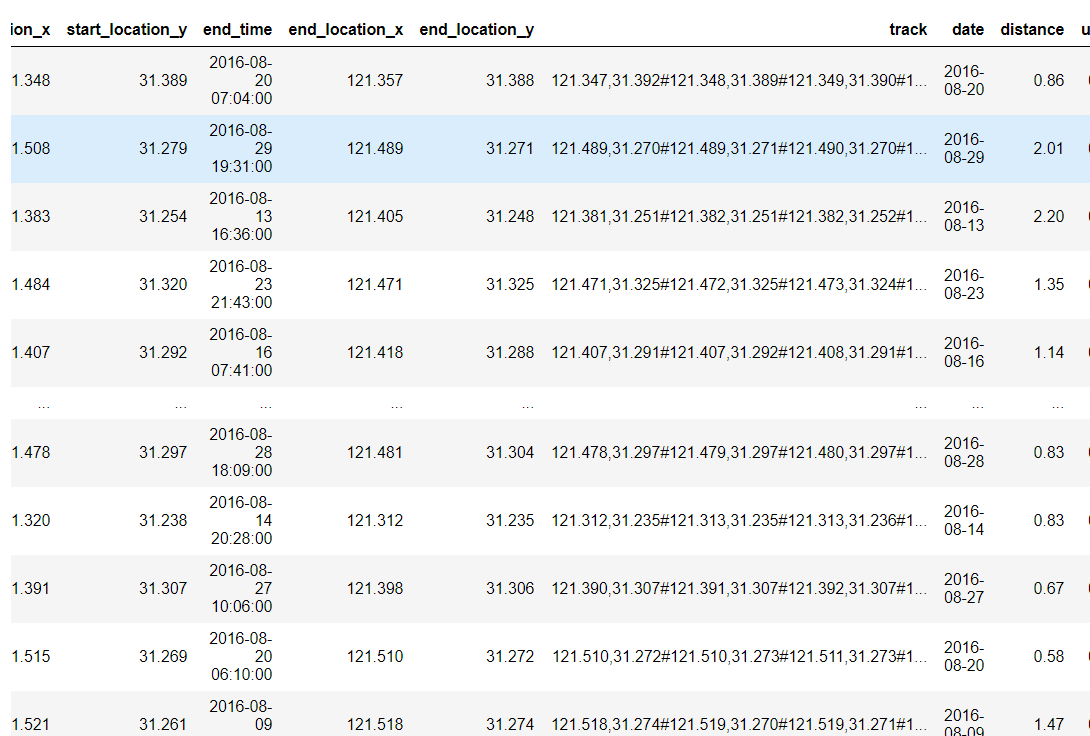Screen dimensions: 1090x736
Task: Click track cell starting 121.489,31.270
Action: pyautogui.click(x=739, y=149)
